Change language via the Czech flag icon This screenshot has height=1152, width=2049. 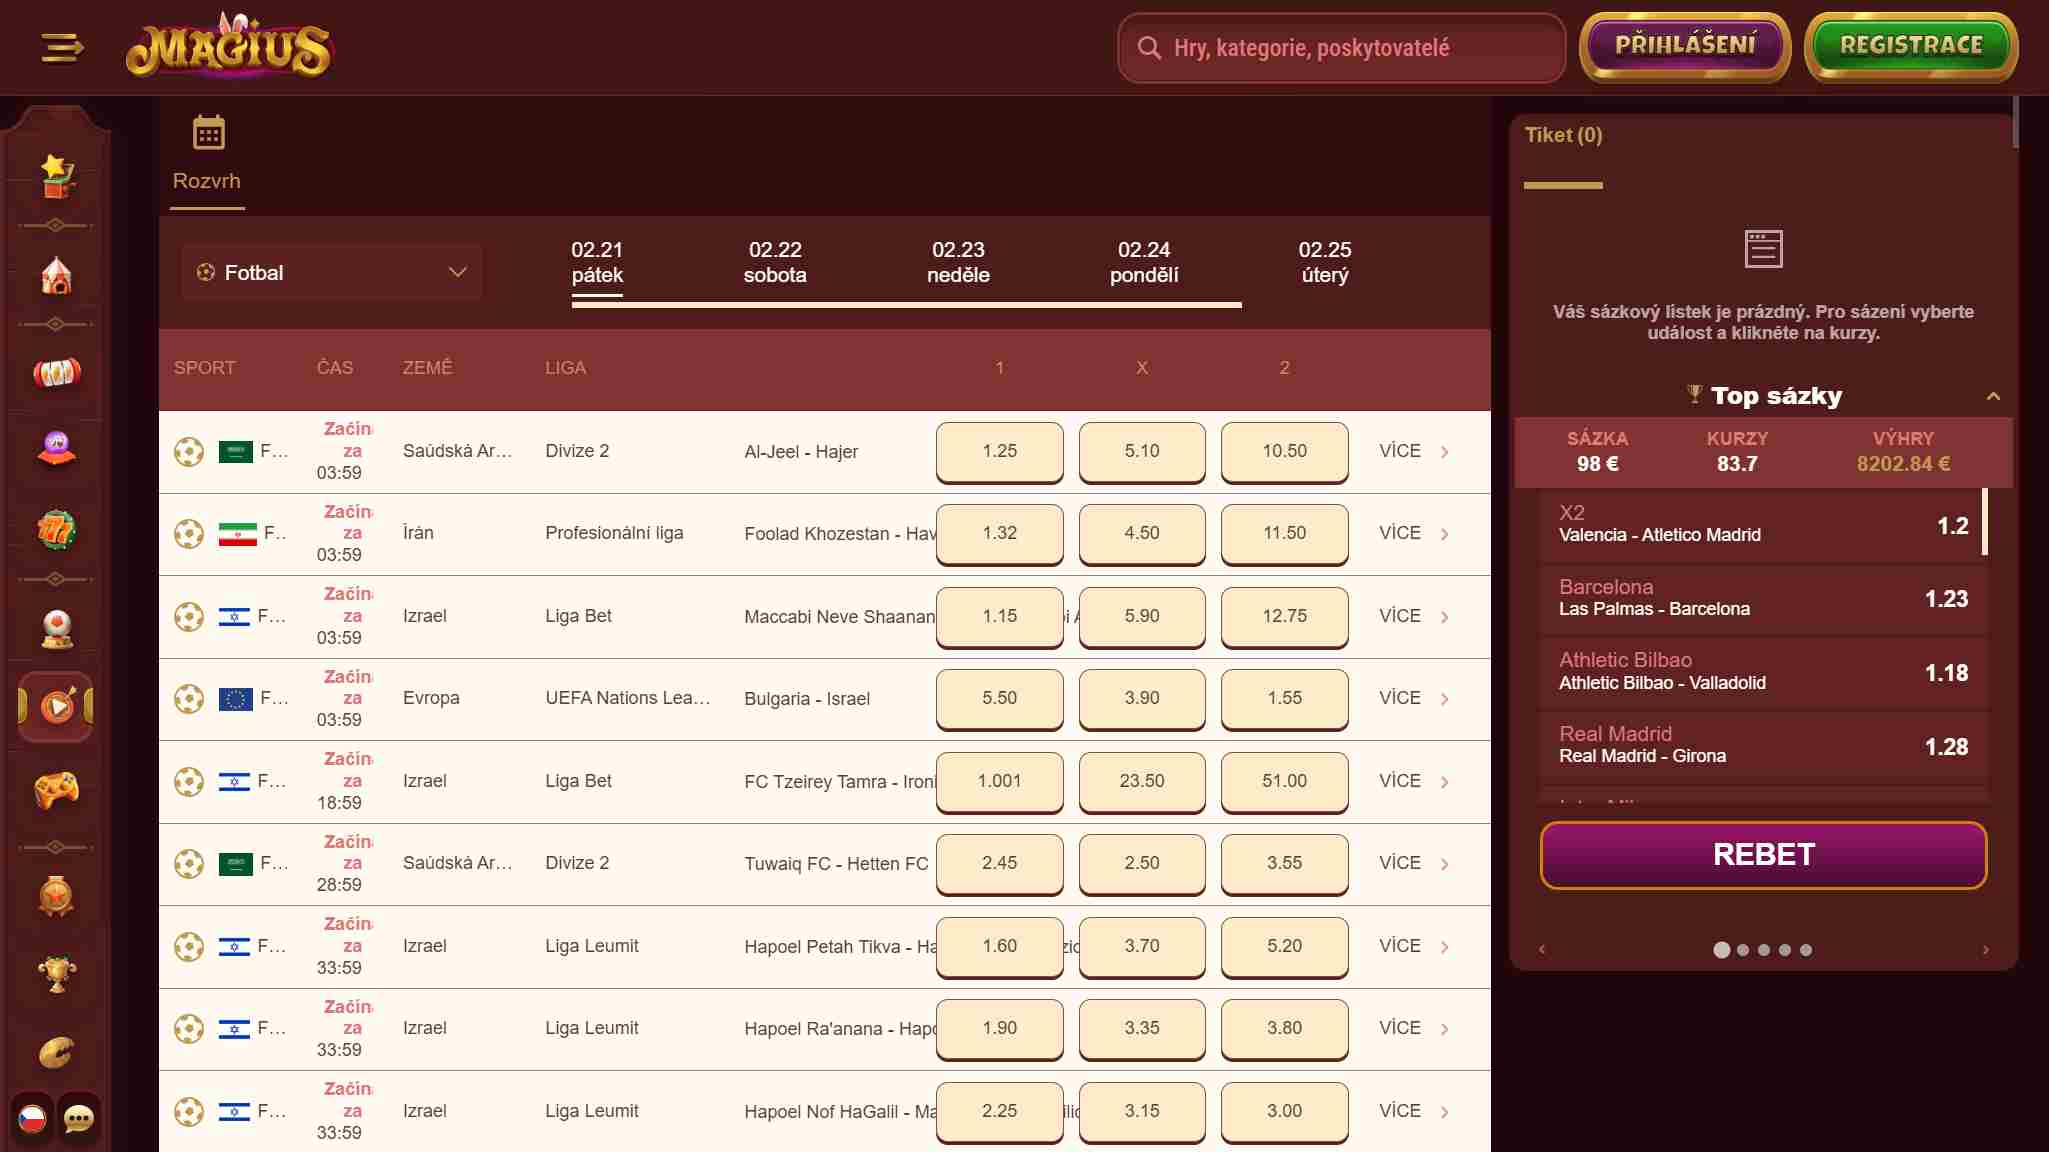[x=32, y=1118]
